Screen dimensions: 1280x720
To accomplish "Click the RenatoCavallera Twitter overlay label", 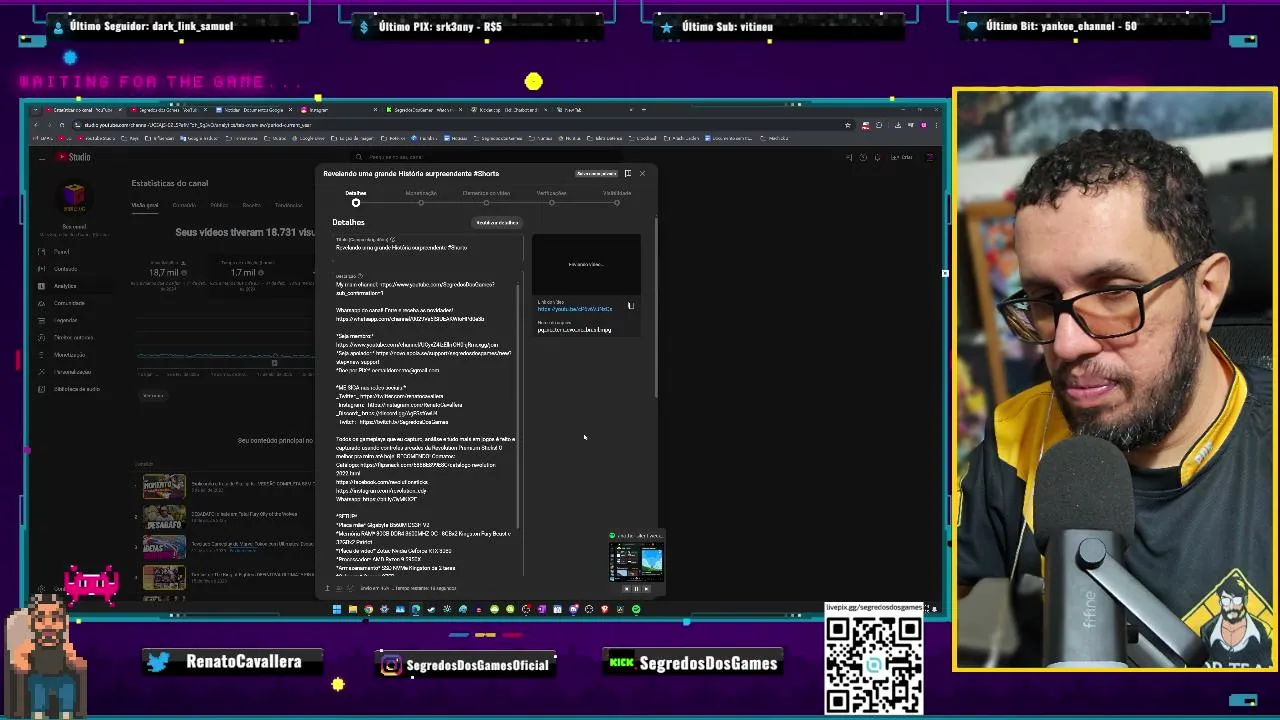I will coord(233,662).
